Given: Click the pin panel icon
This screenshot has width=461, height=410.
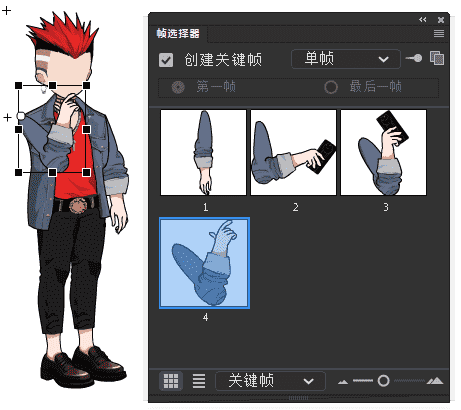Looking at the screenshot, I should pos(414,58).
